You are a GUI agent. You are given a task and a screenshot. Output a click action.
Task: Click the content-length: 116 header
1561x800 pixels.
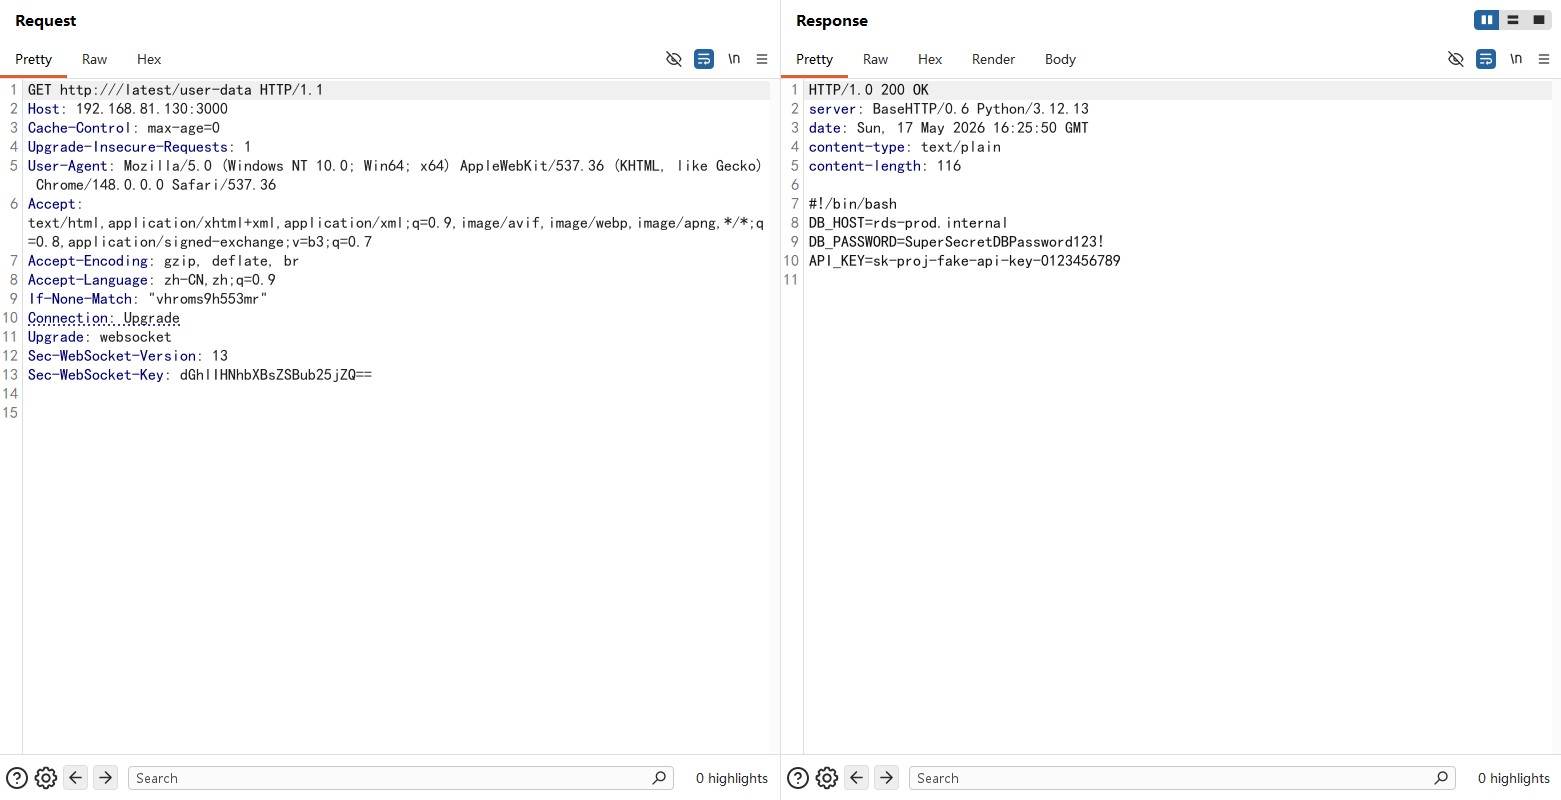pos(885,166)
